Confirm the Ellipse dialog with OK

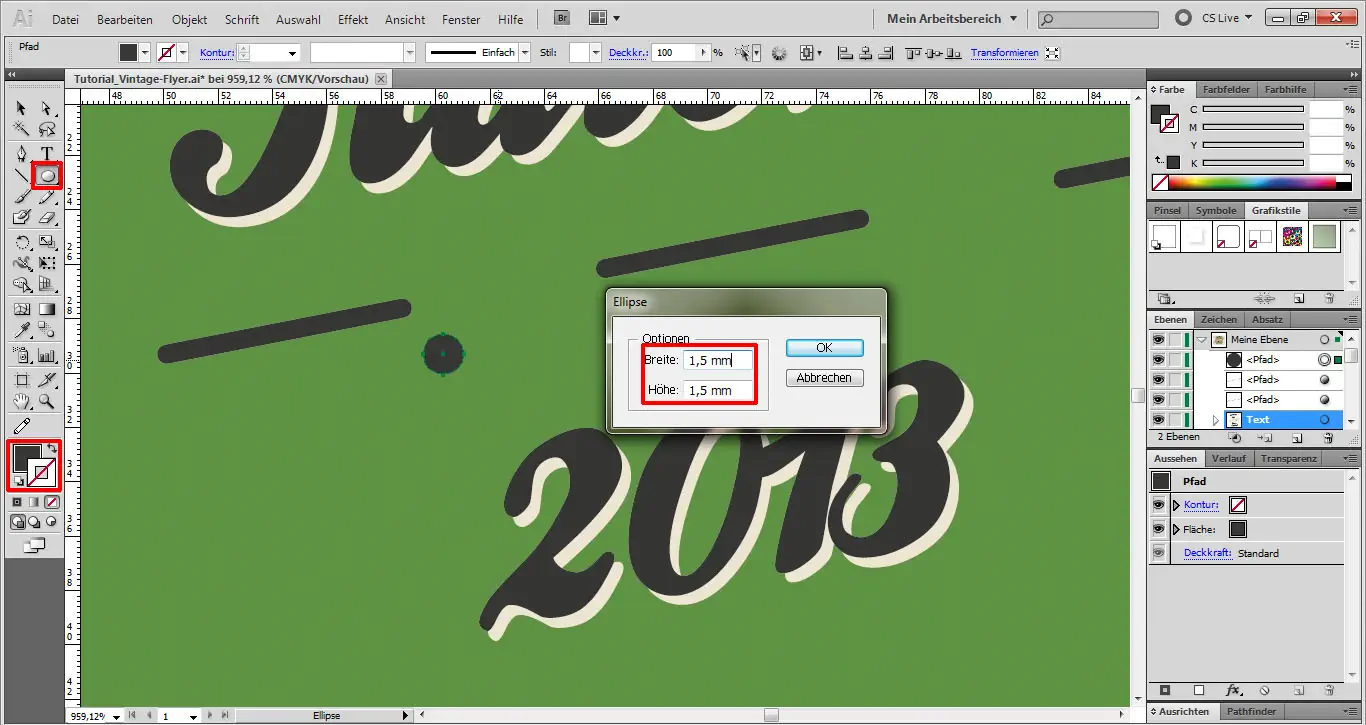tap(824, 348)
